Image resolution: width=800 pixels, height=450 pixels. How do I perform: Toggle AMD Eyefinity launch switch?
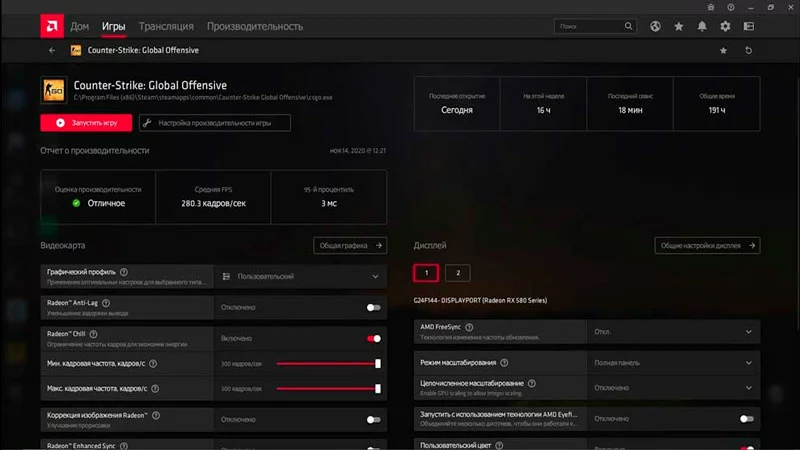pos(746,418)
